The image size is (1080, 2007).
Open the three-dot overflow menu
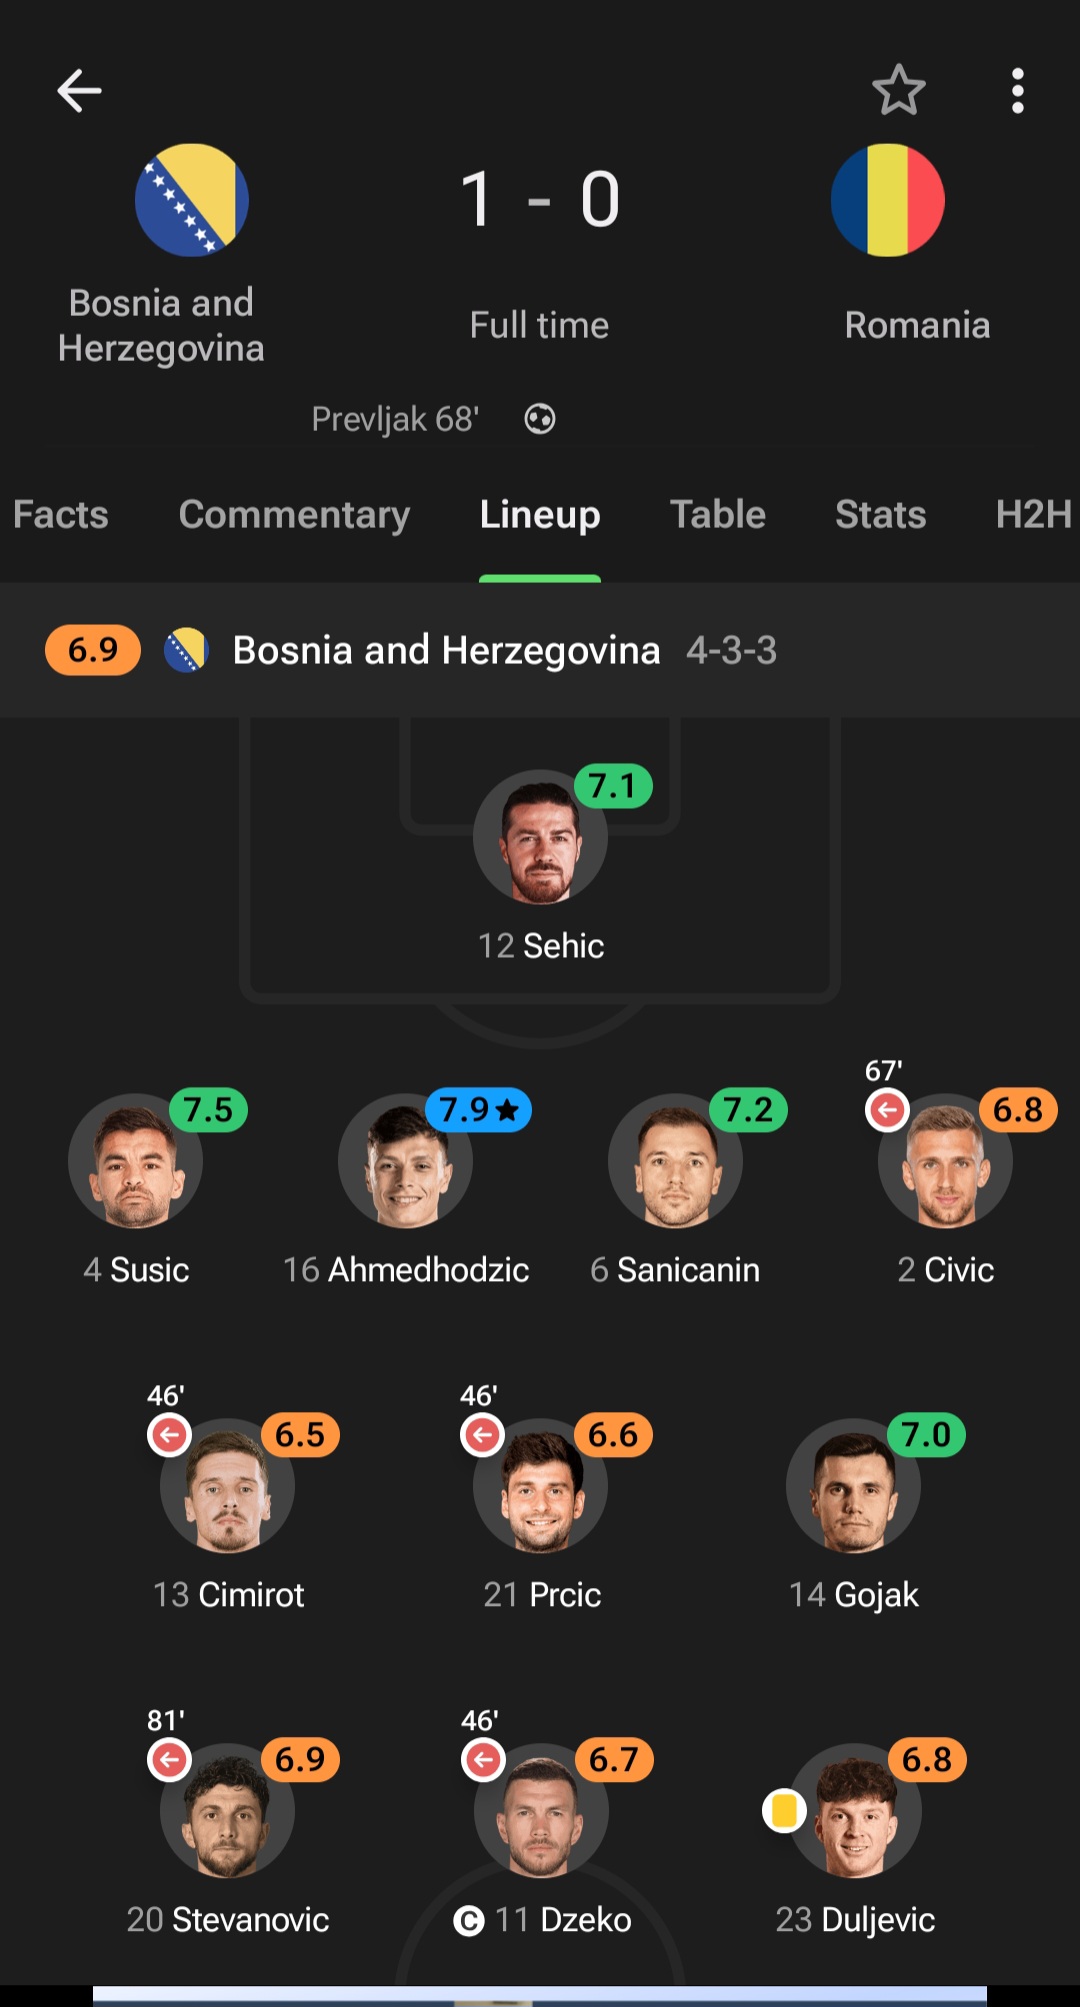click(x=1017, y=91)
